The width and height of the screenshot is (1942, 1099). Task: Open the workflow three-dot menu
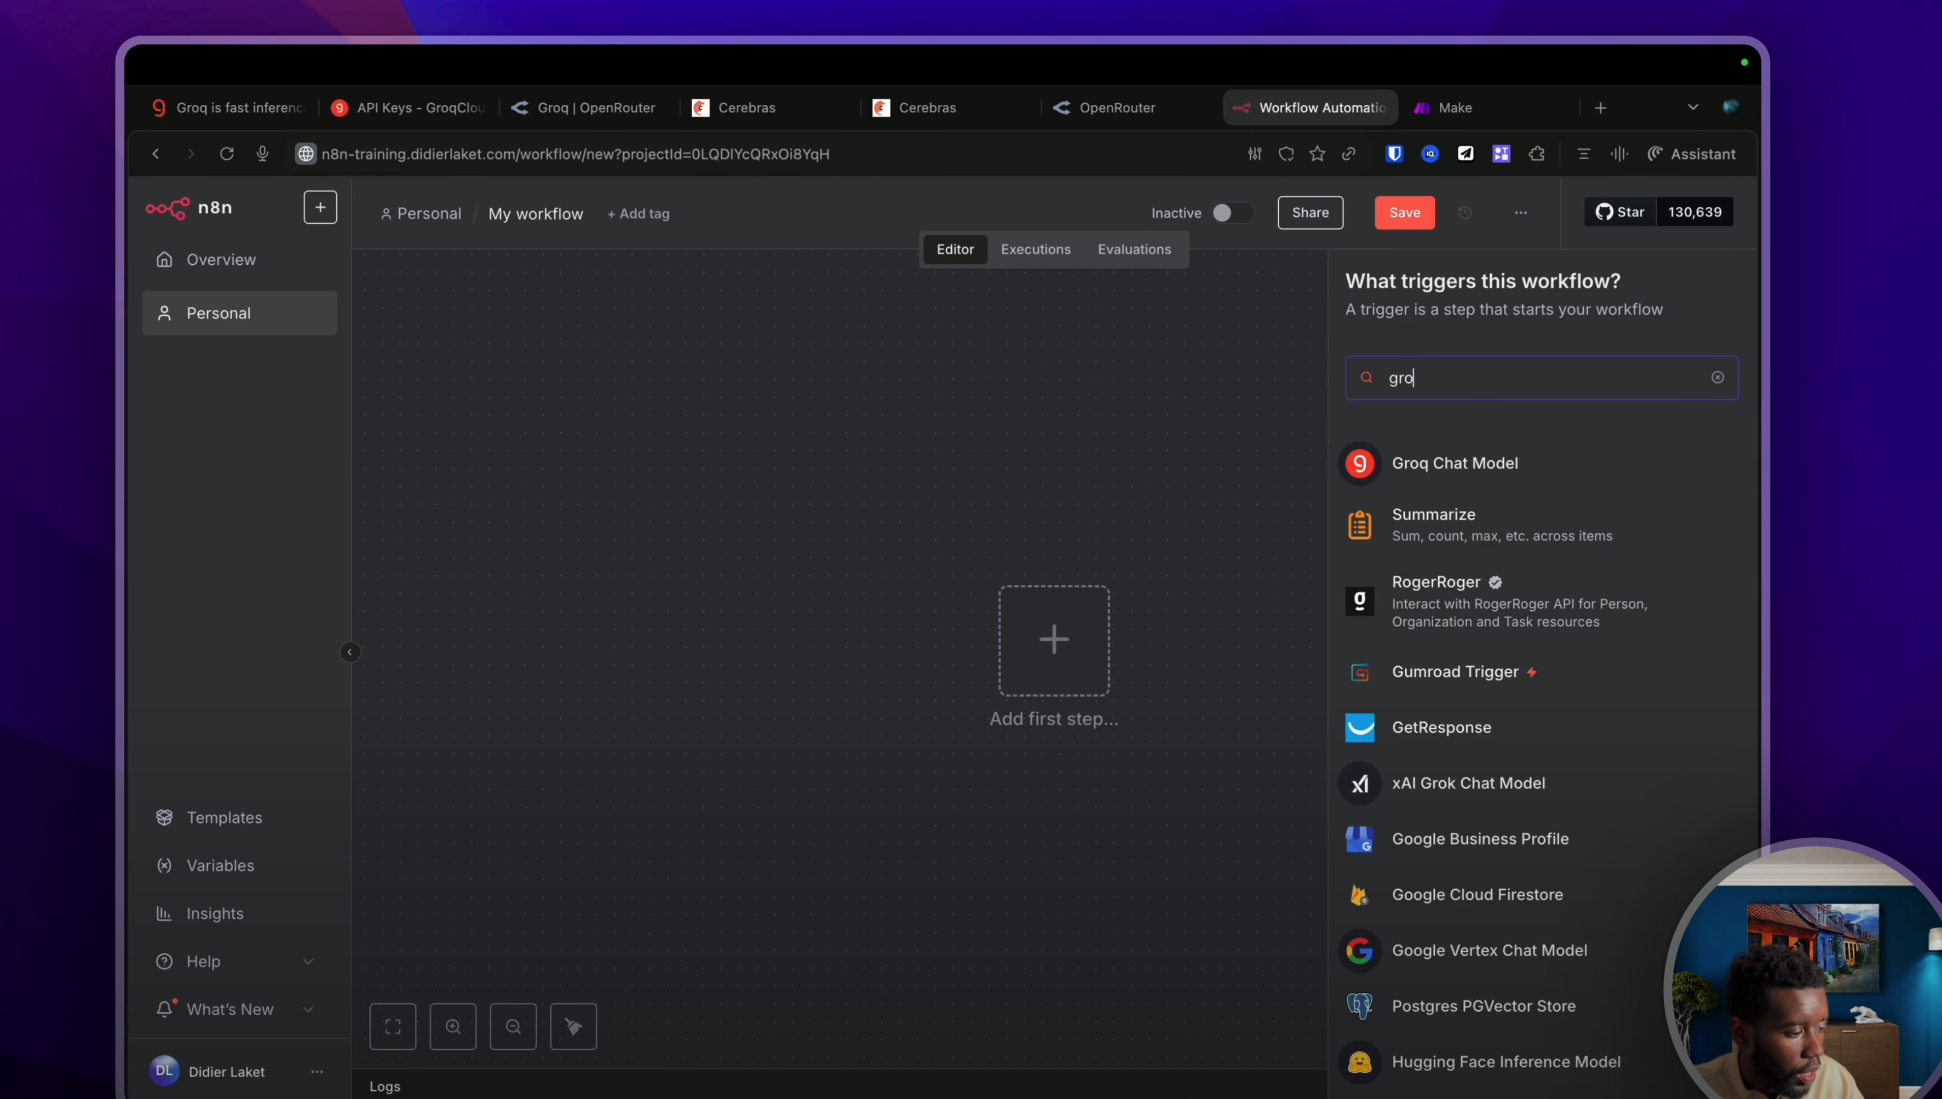coord(1520,213)
